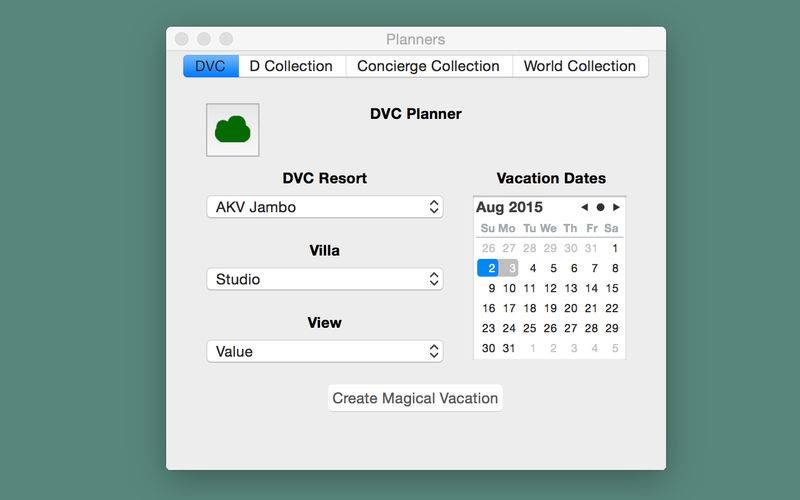Open the D Collection tab
The image size is (800, 500).
coord(291,66)
